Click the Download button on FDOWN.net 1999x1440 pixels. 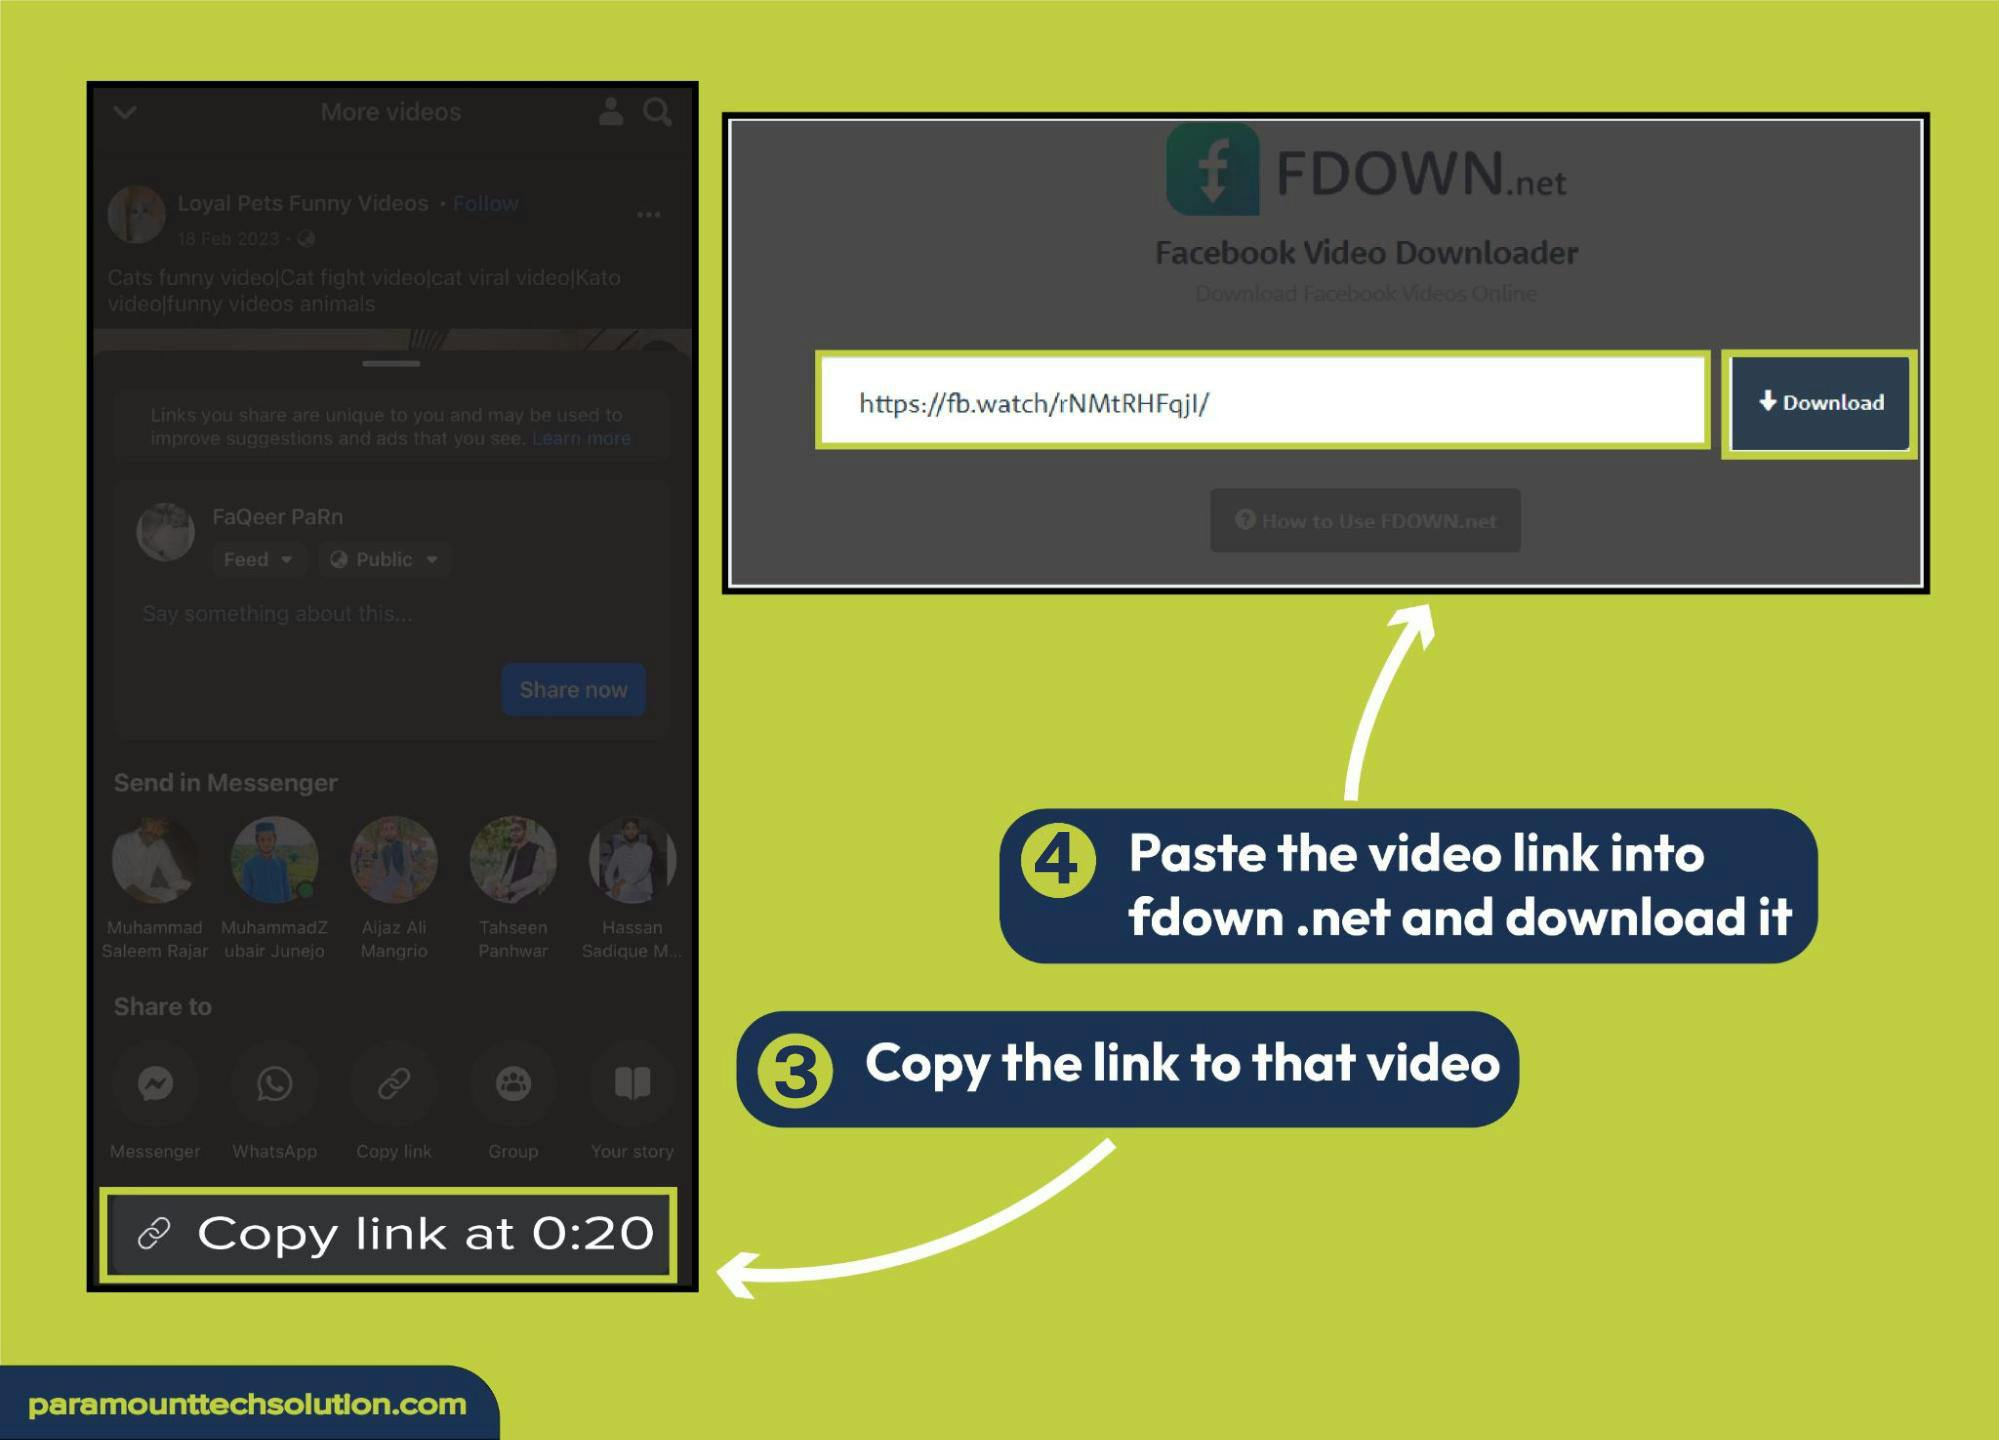(x=1820, y=403)
